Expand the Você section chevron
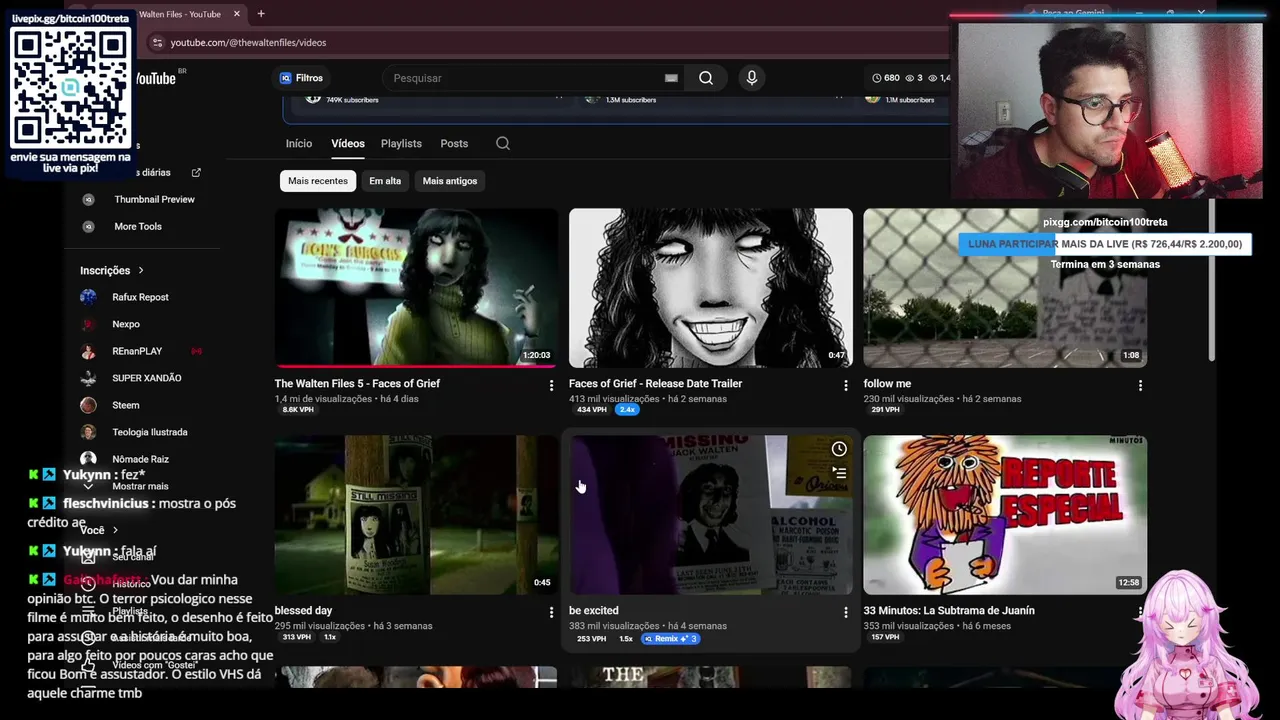Screen dimensions: 1280x720 click(115, 530)
